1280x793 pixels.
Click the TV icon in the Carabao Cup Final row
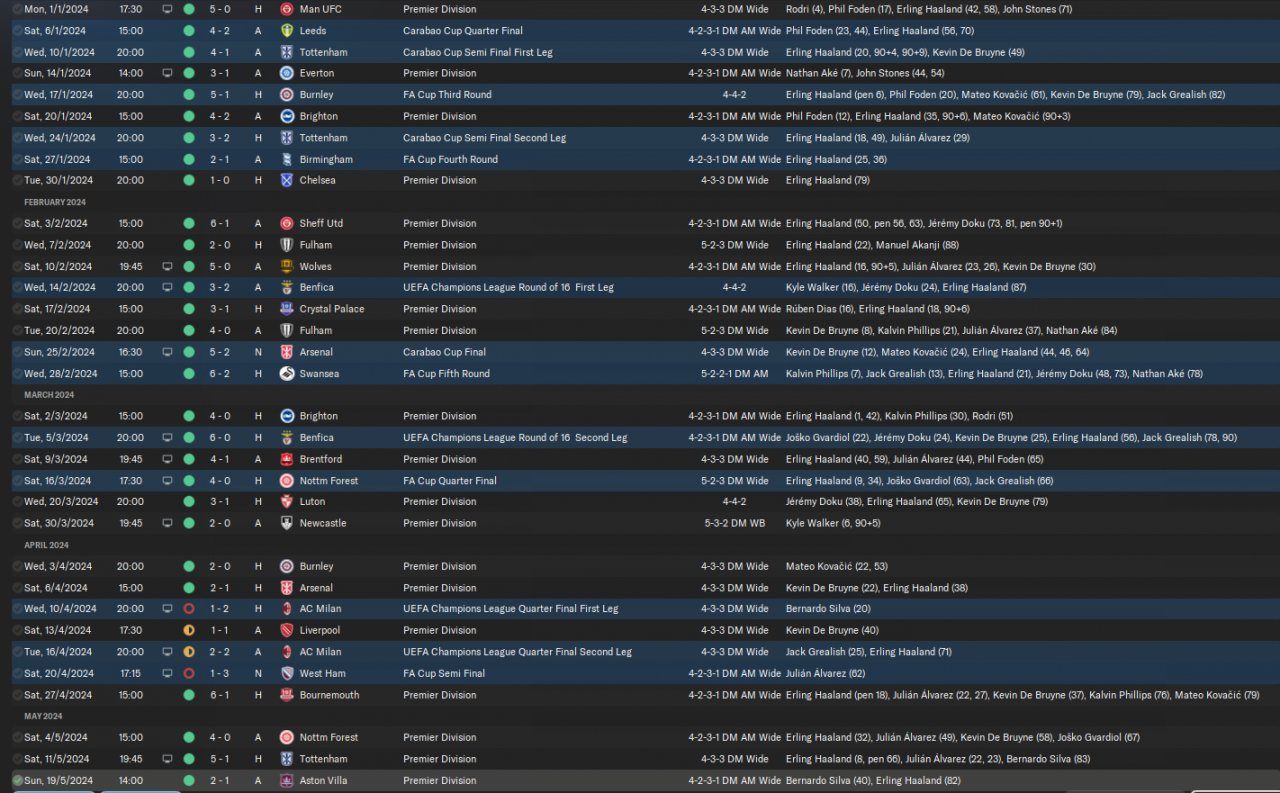(167, 352)
